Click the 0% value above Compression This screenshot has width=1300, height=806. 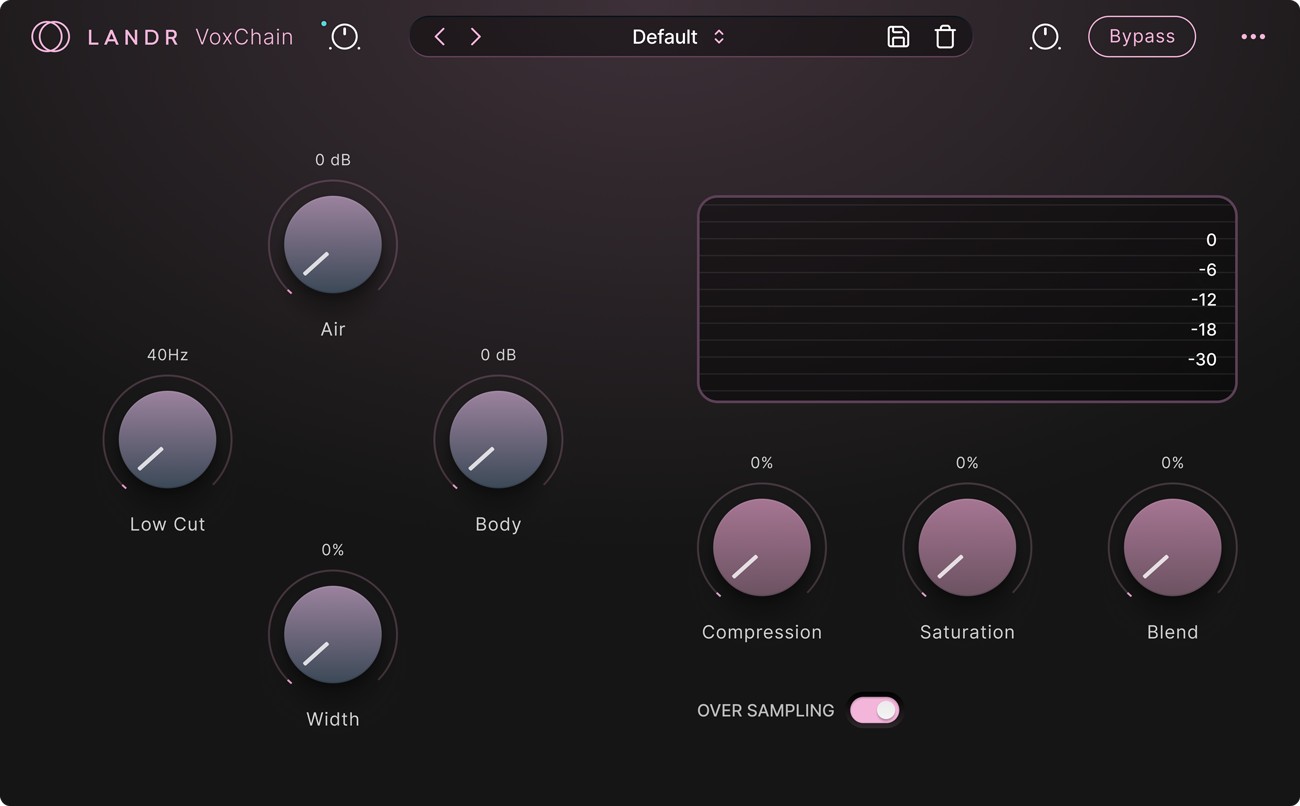pos(762,463)
